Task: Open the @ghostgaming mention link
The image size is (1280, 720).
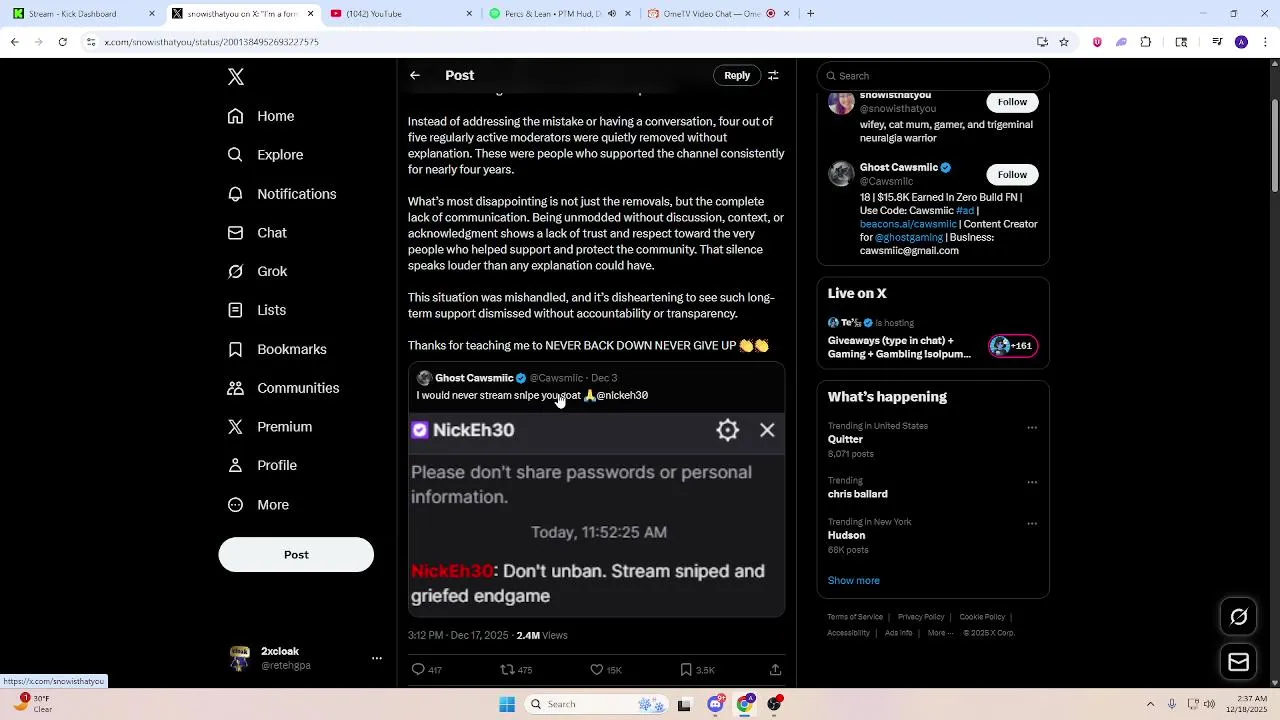Action: 909,238
